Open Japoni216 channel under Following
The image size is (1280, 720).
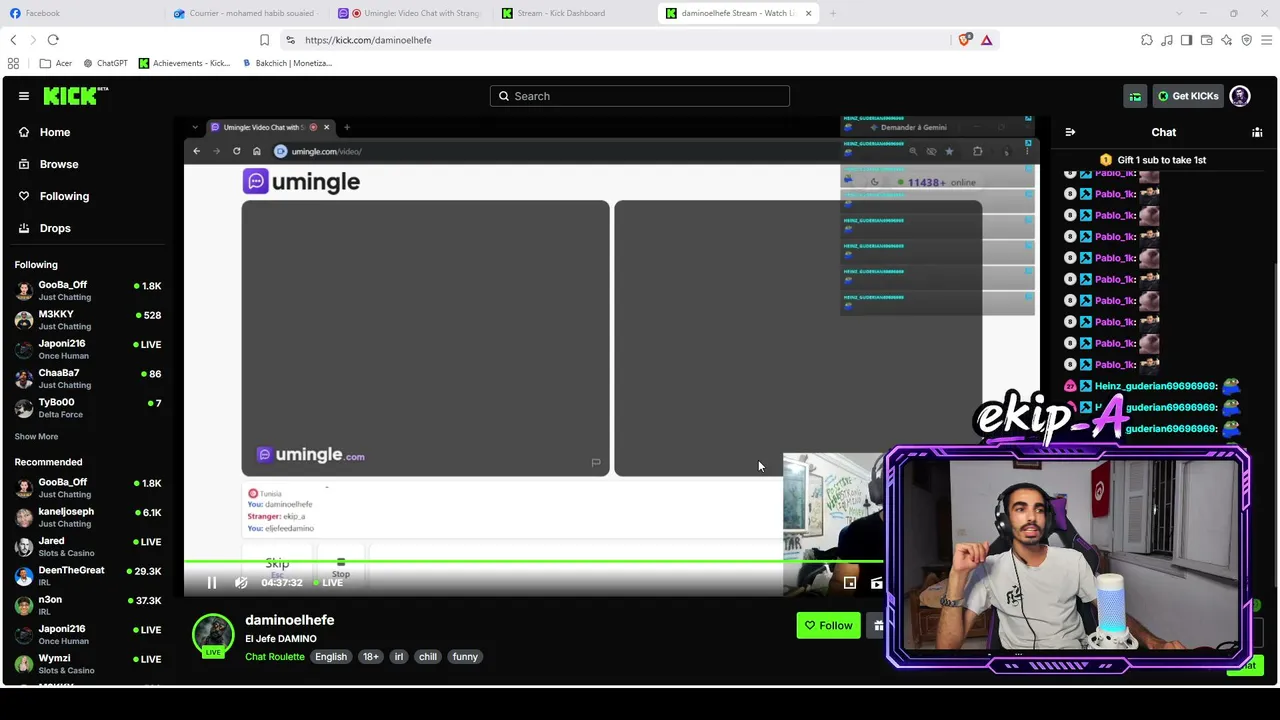88,349
